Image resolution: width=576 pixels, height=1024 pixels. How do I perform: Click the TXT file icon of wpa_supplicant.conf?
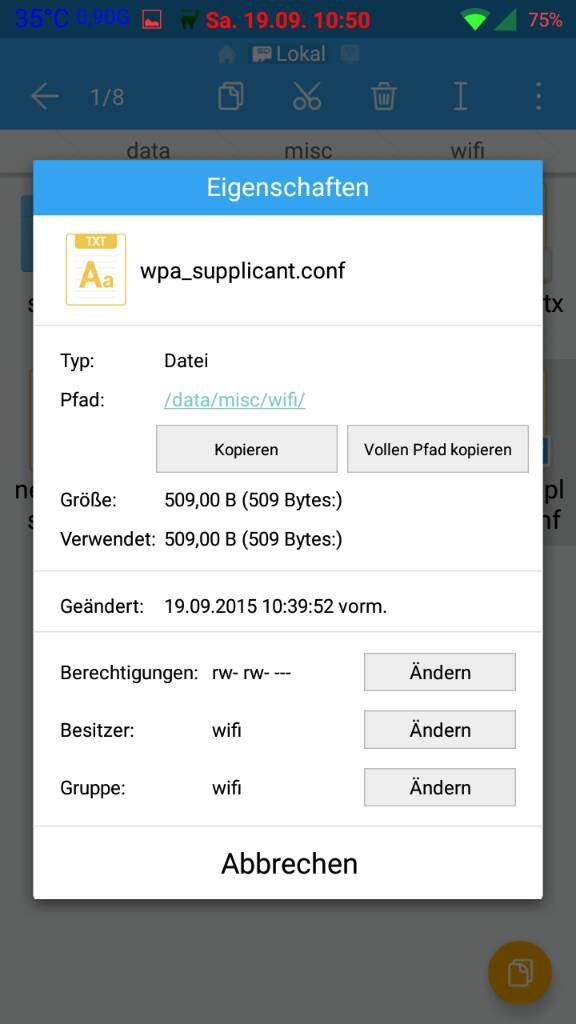pos(96,270)
